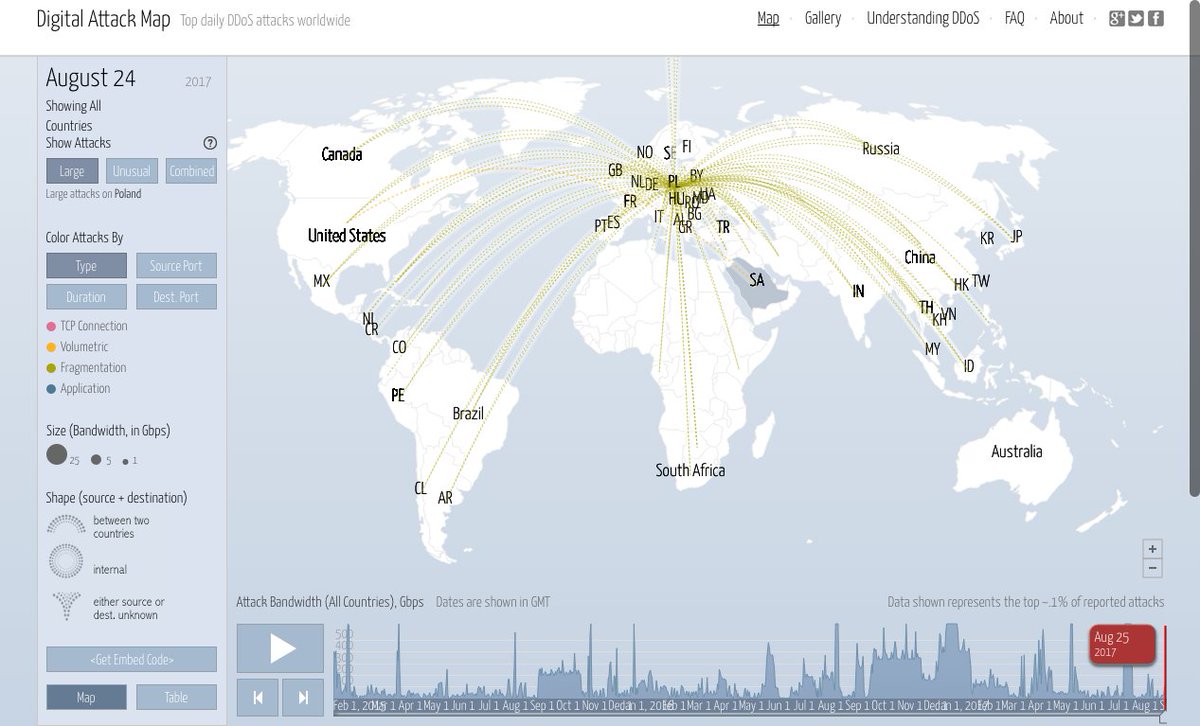Screen dimensions: 1200x726
Task: Click the NO label on the map
Action: (645, 153)
